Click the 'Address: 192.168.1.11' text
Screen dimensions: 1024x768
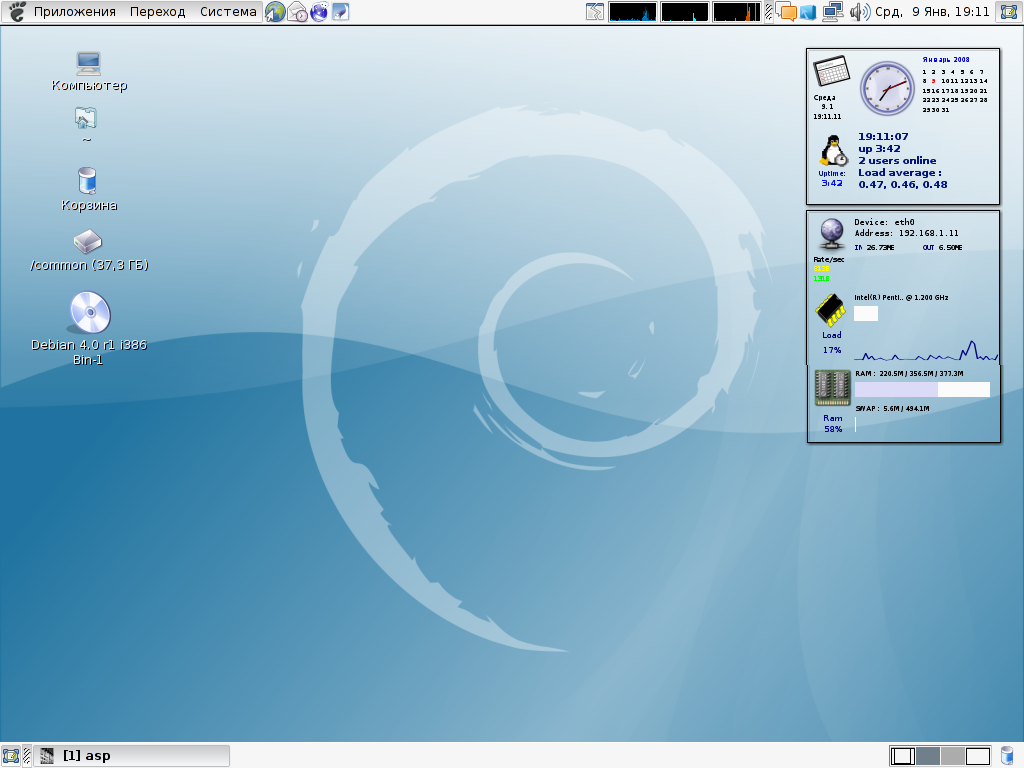point(906,233)
